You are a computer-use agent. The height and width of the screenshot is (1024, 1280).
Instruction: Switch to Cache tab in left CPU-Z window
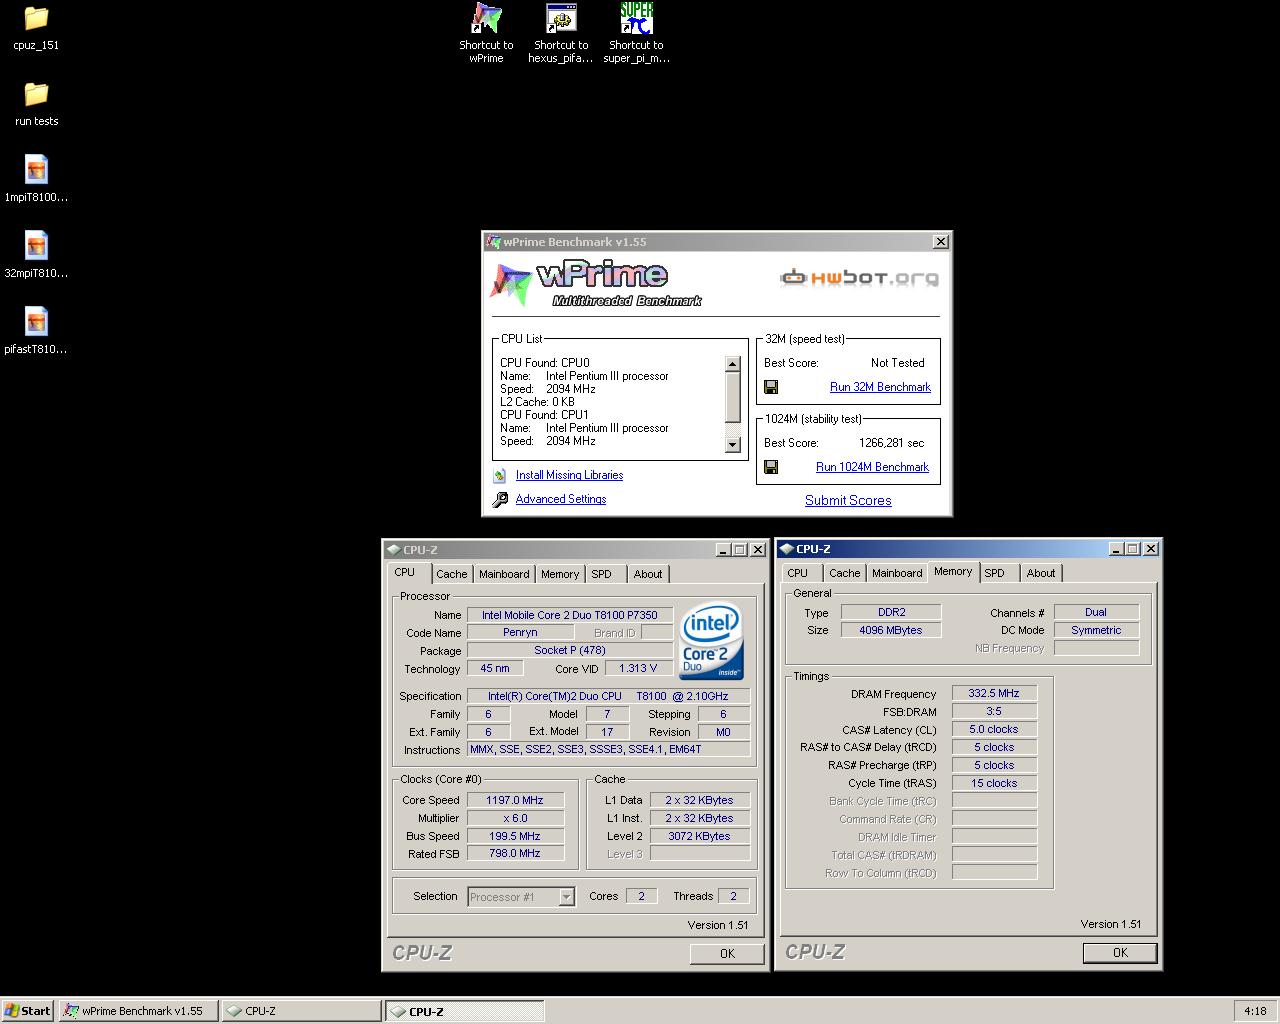(x=451, y=574)
